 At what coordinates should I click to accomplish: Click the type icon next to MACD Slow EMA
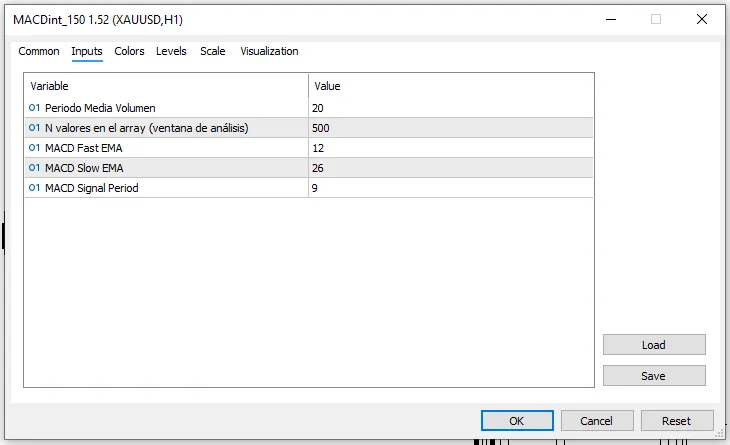point(34,168)
